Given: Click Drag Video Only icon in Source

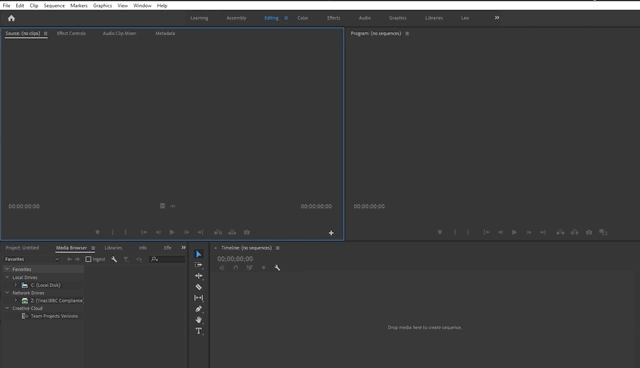Looking at the screenshot, I should 162,206.
